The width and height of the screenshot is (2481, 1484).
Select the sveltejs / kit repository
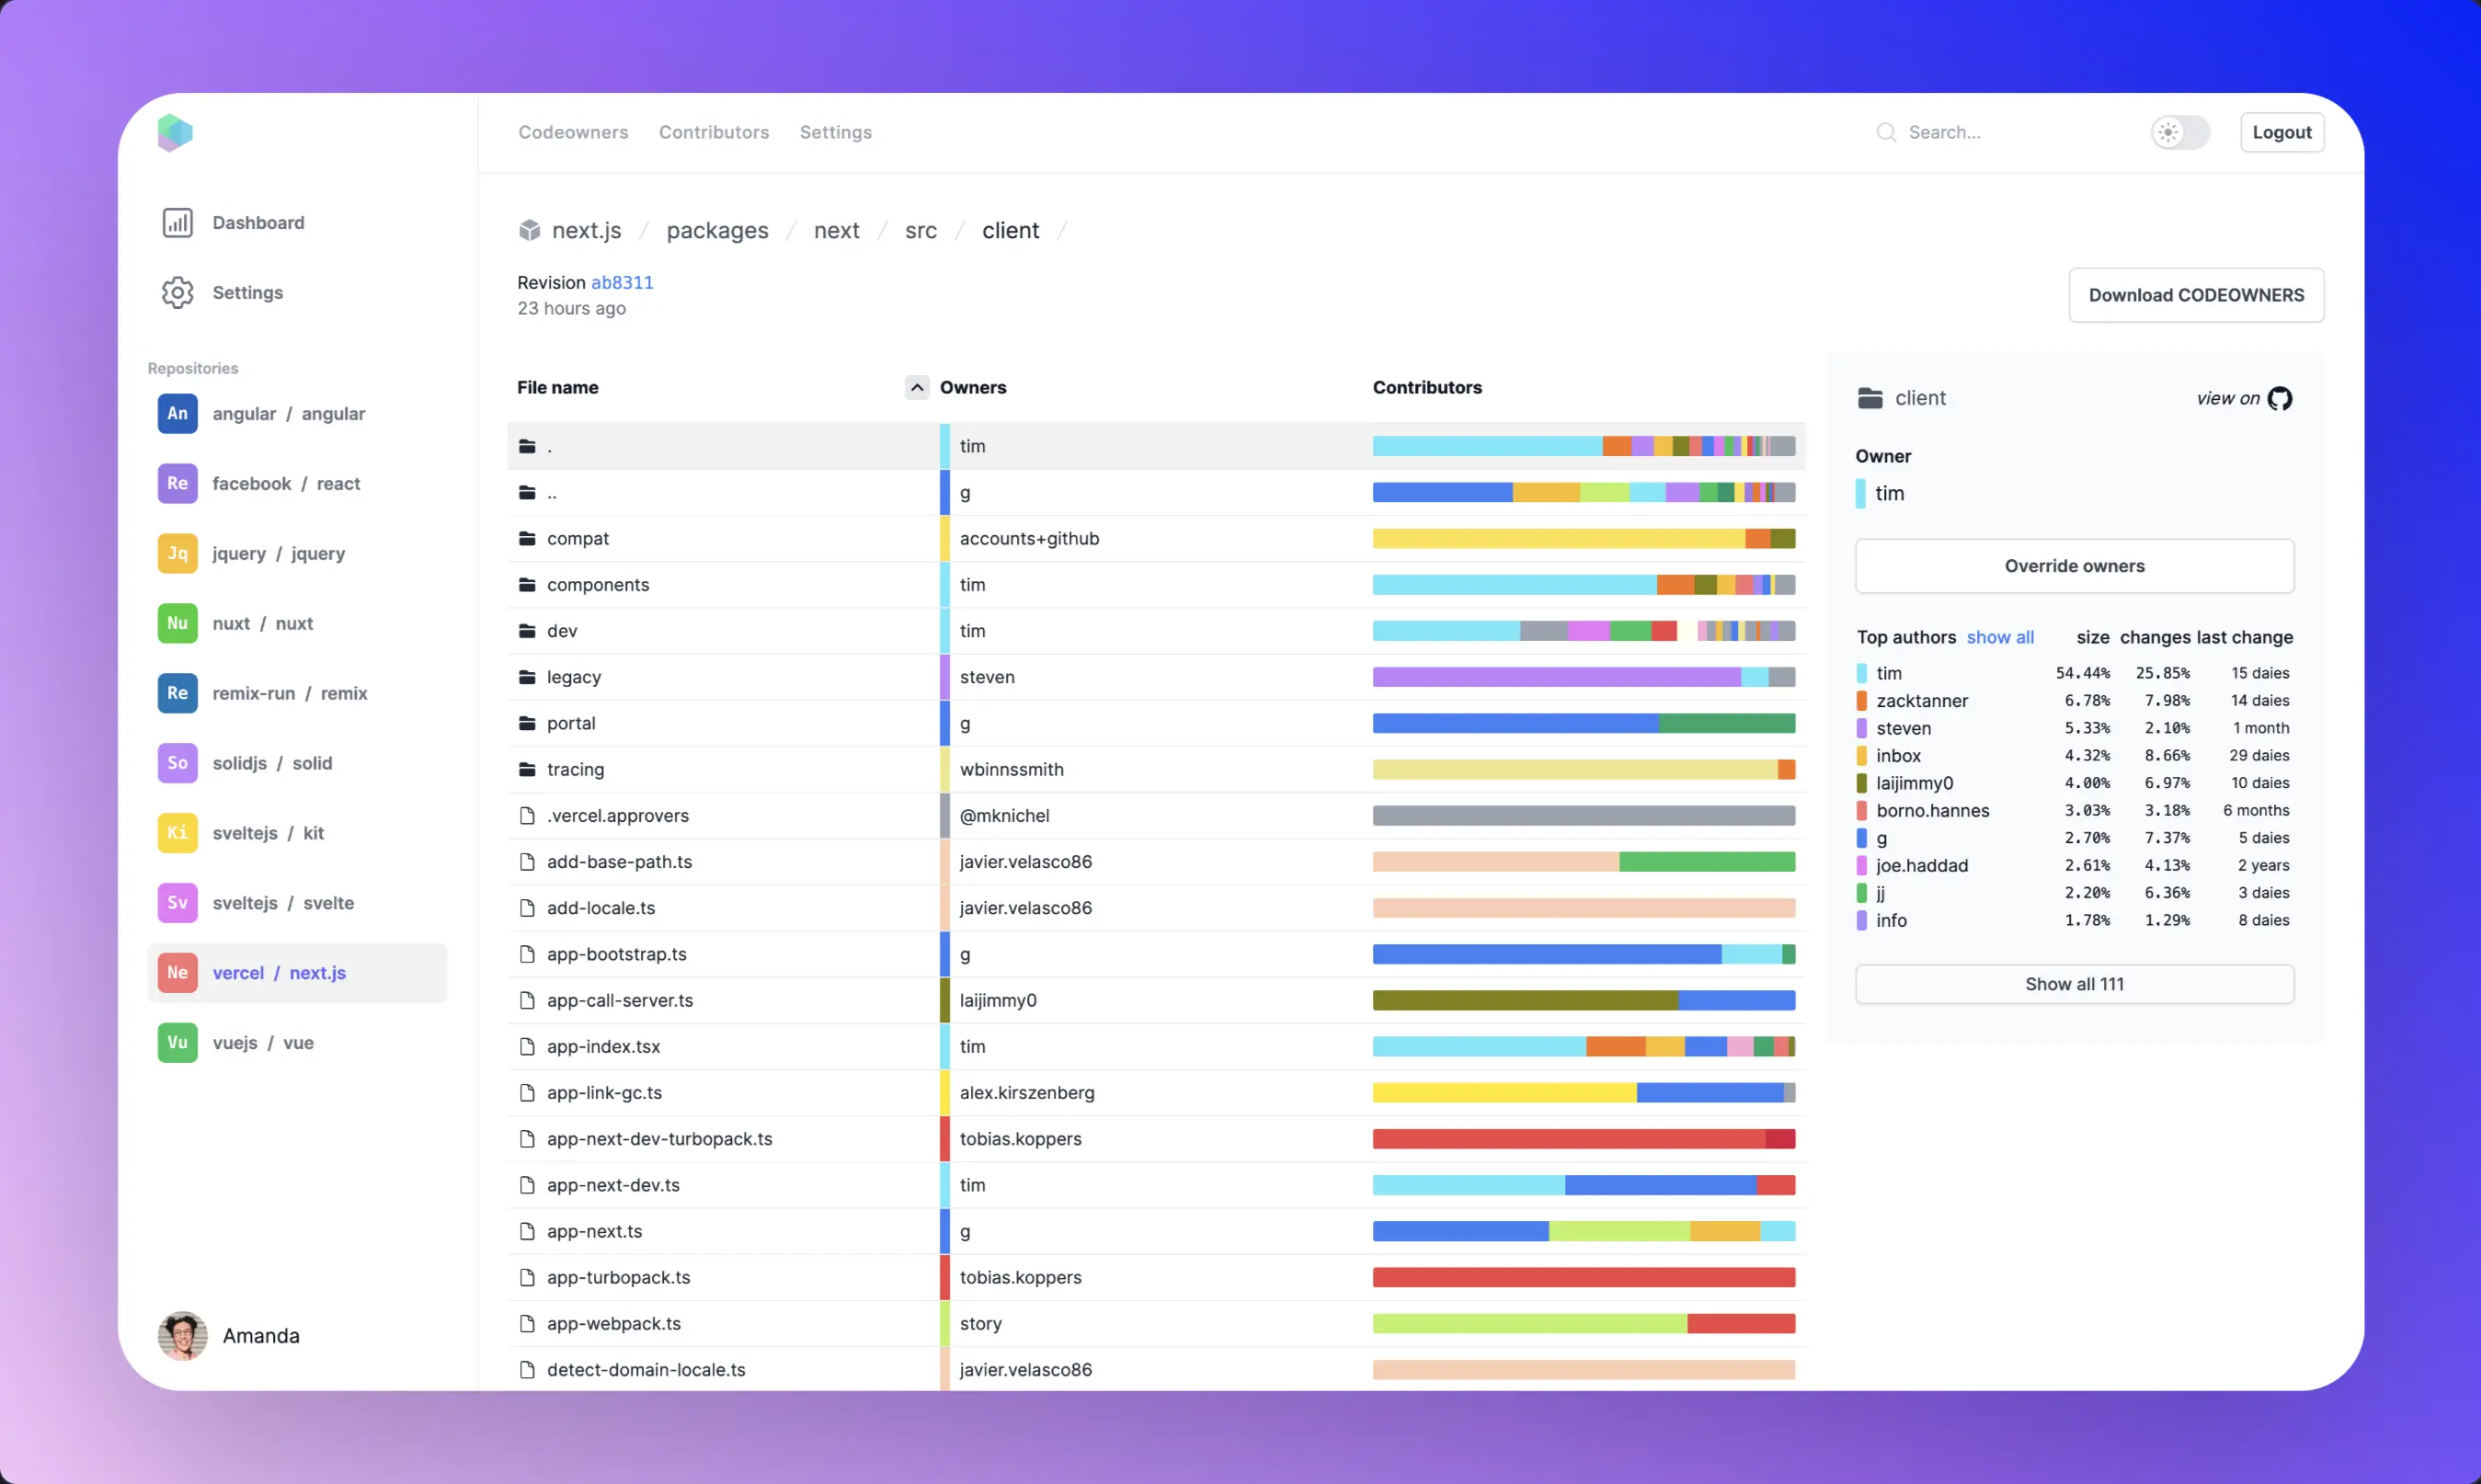[297, 833]
